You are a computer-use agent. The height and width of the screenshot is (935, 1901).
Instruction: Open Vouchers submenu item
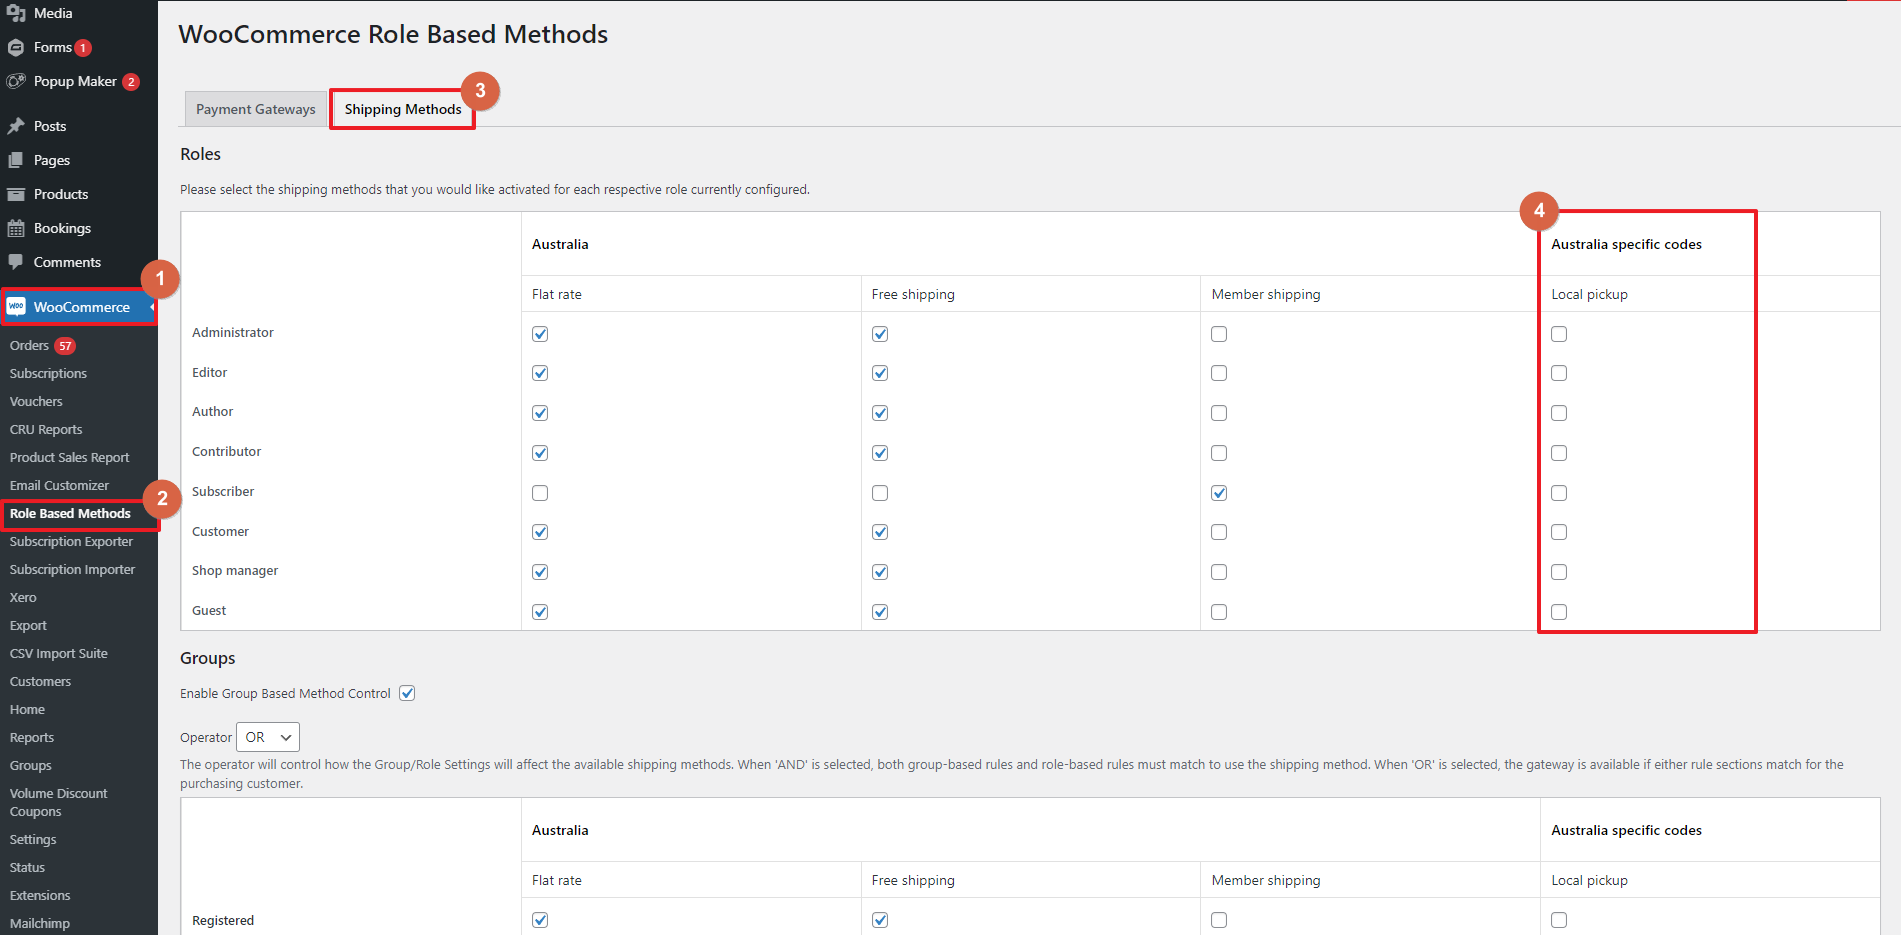tap(36, 401)
